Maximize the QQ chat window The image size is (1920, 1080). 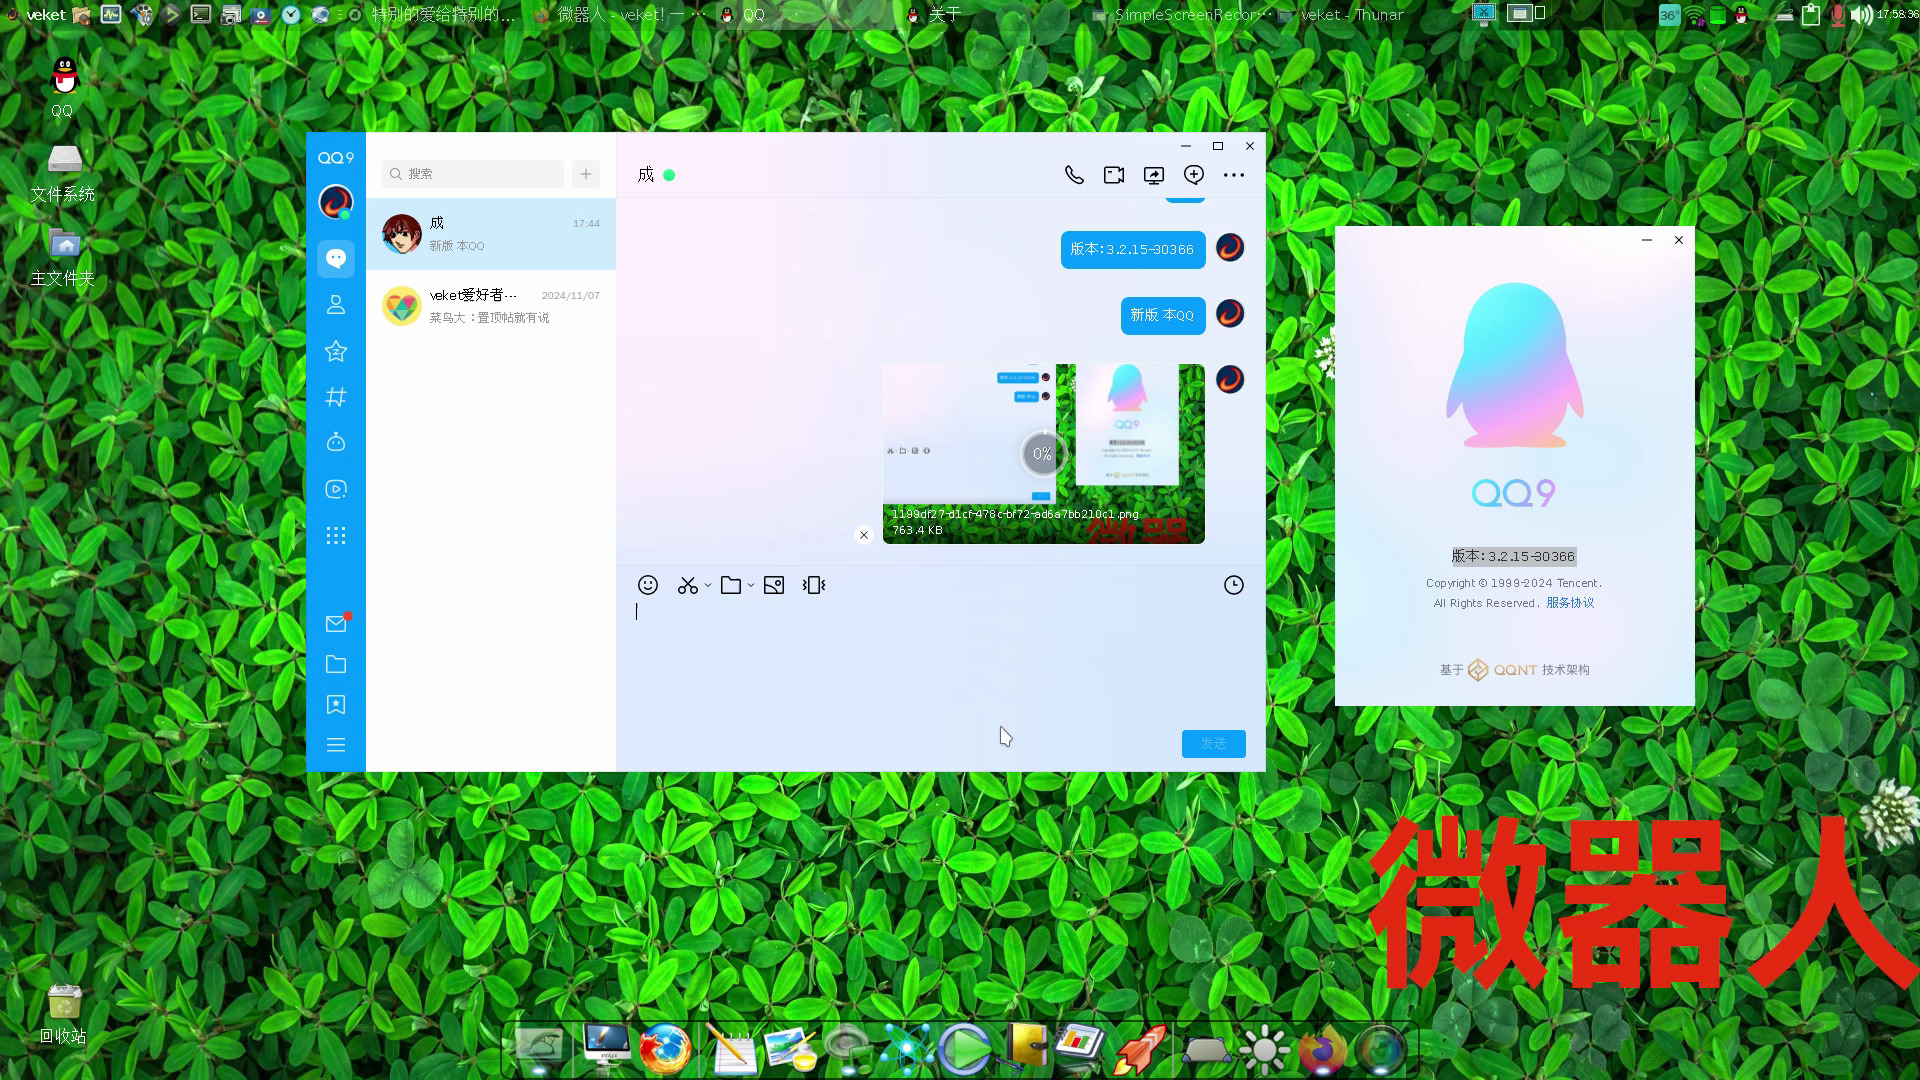point(1218,146)
